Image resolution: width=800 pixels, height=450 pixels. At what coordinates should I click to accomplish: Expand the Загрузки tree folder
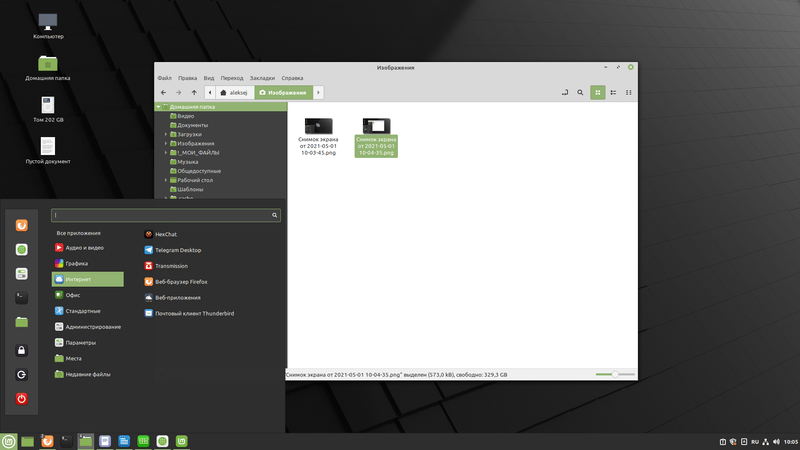point(166,134)
